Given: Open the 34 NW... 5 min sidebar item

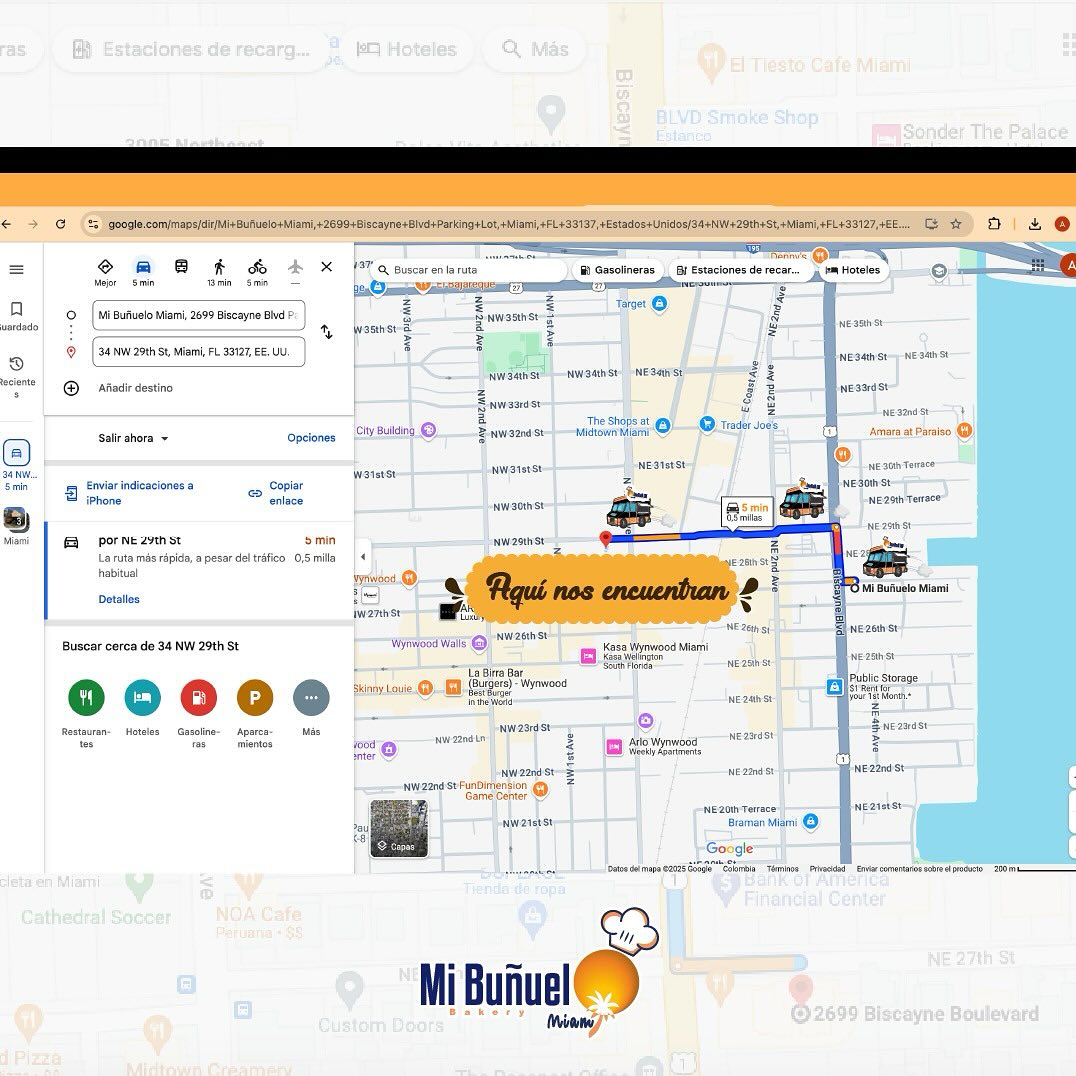Looking at the screenshot, I should pyautogui.click(x=16, y=465).
